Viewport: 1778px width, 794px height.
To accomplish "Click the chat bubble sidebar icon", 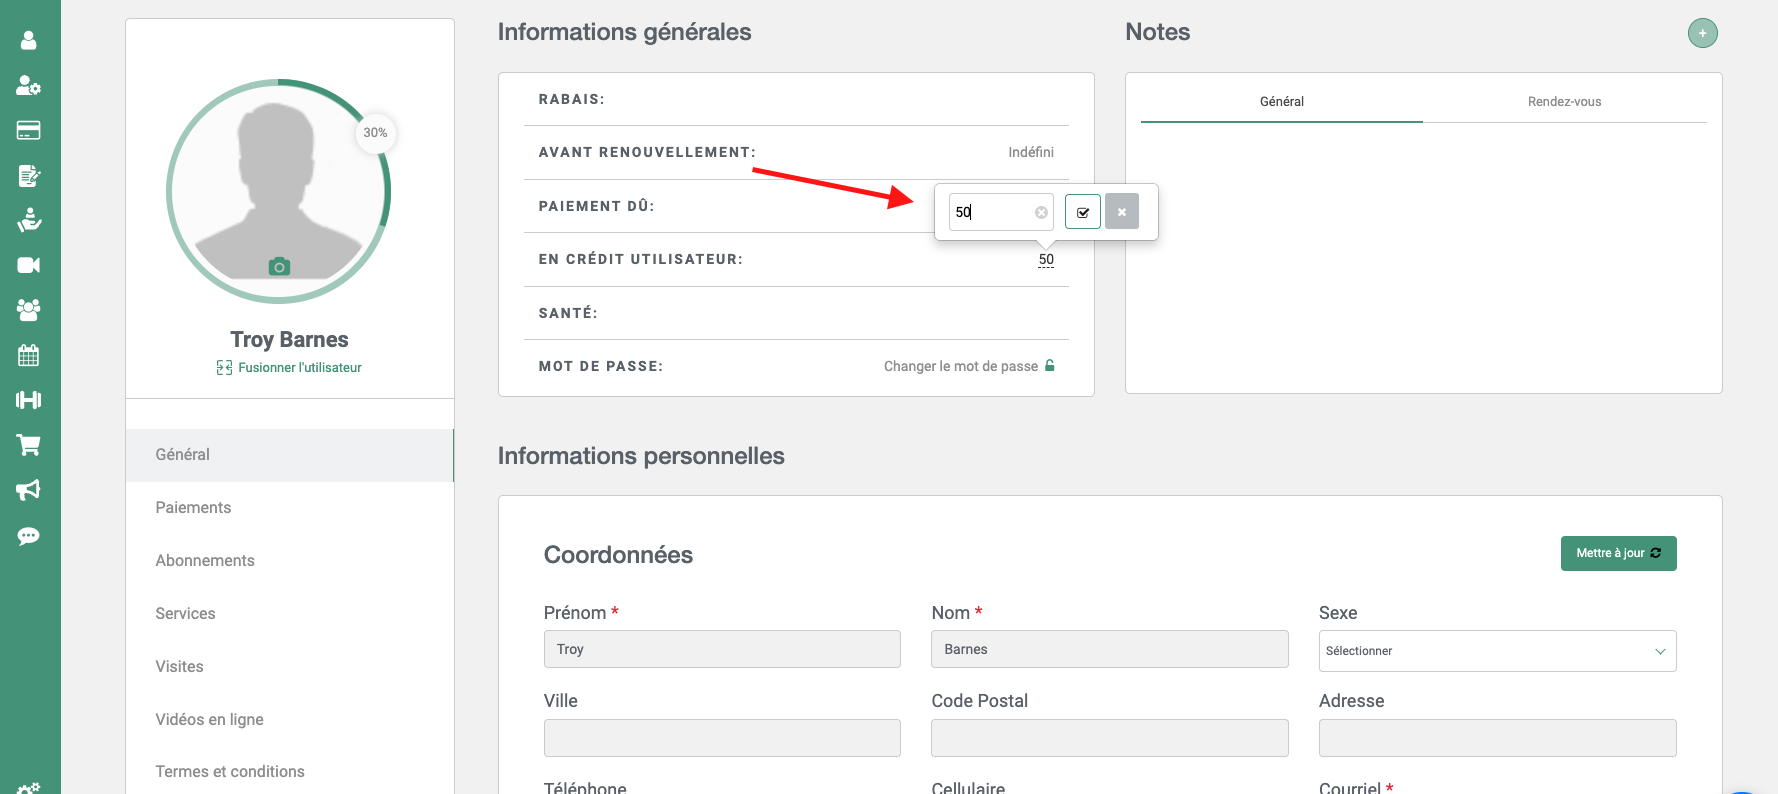I will [x=28, y=536].
